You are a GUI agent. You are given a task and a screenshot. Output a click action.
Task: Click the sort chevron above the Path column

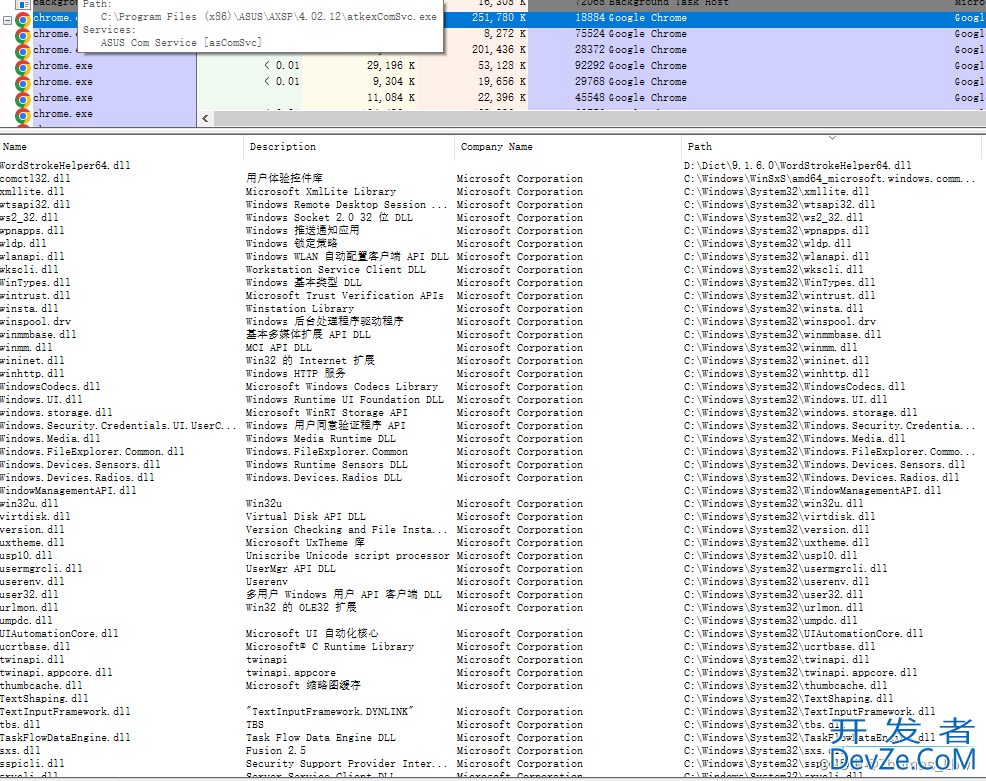832,138
